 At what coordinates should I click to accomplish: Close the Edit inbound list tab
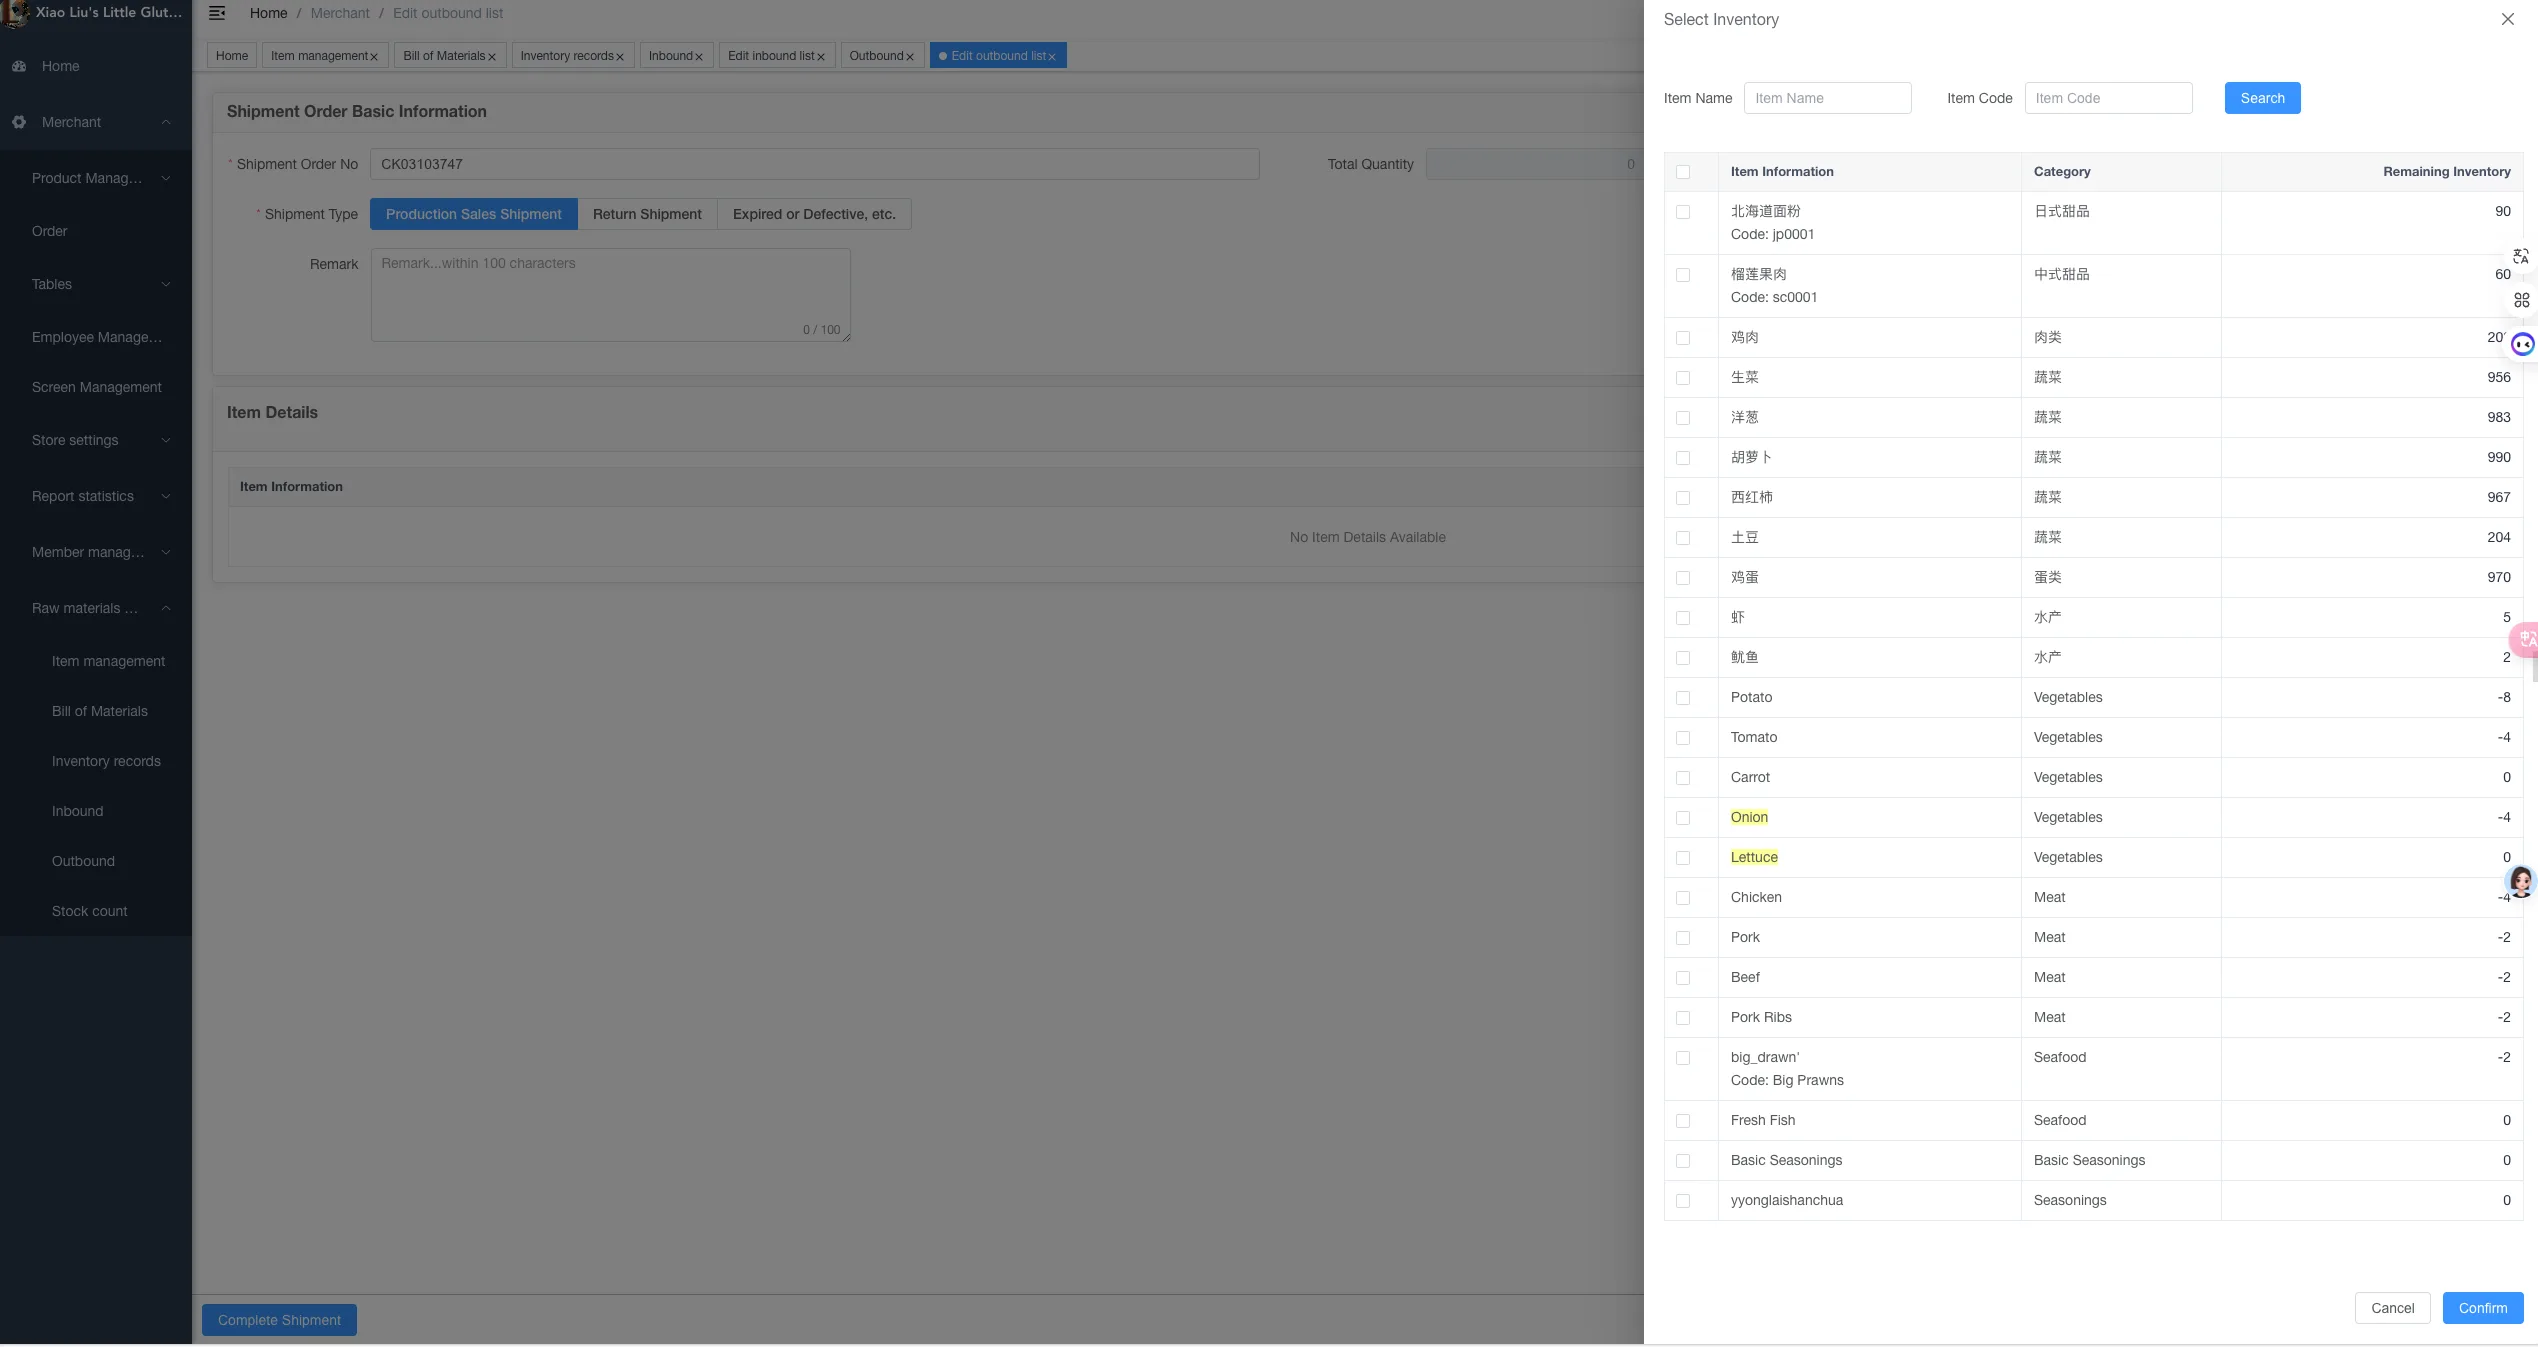(x=821, y=57)
